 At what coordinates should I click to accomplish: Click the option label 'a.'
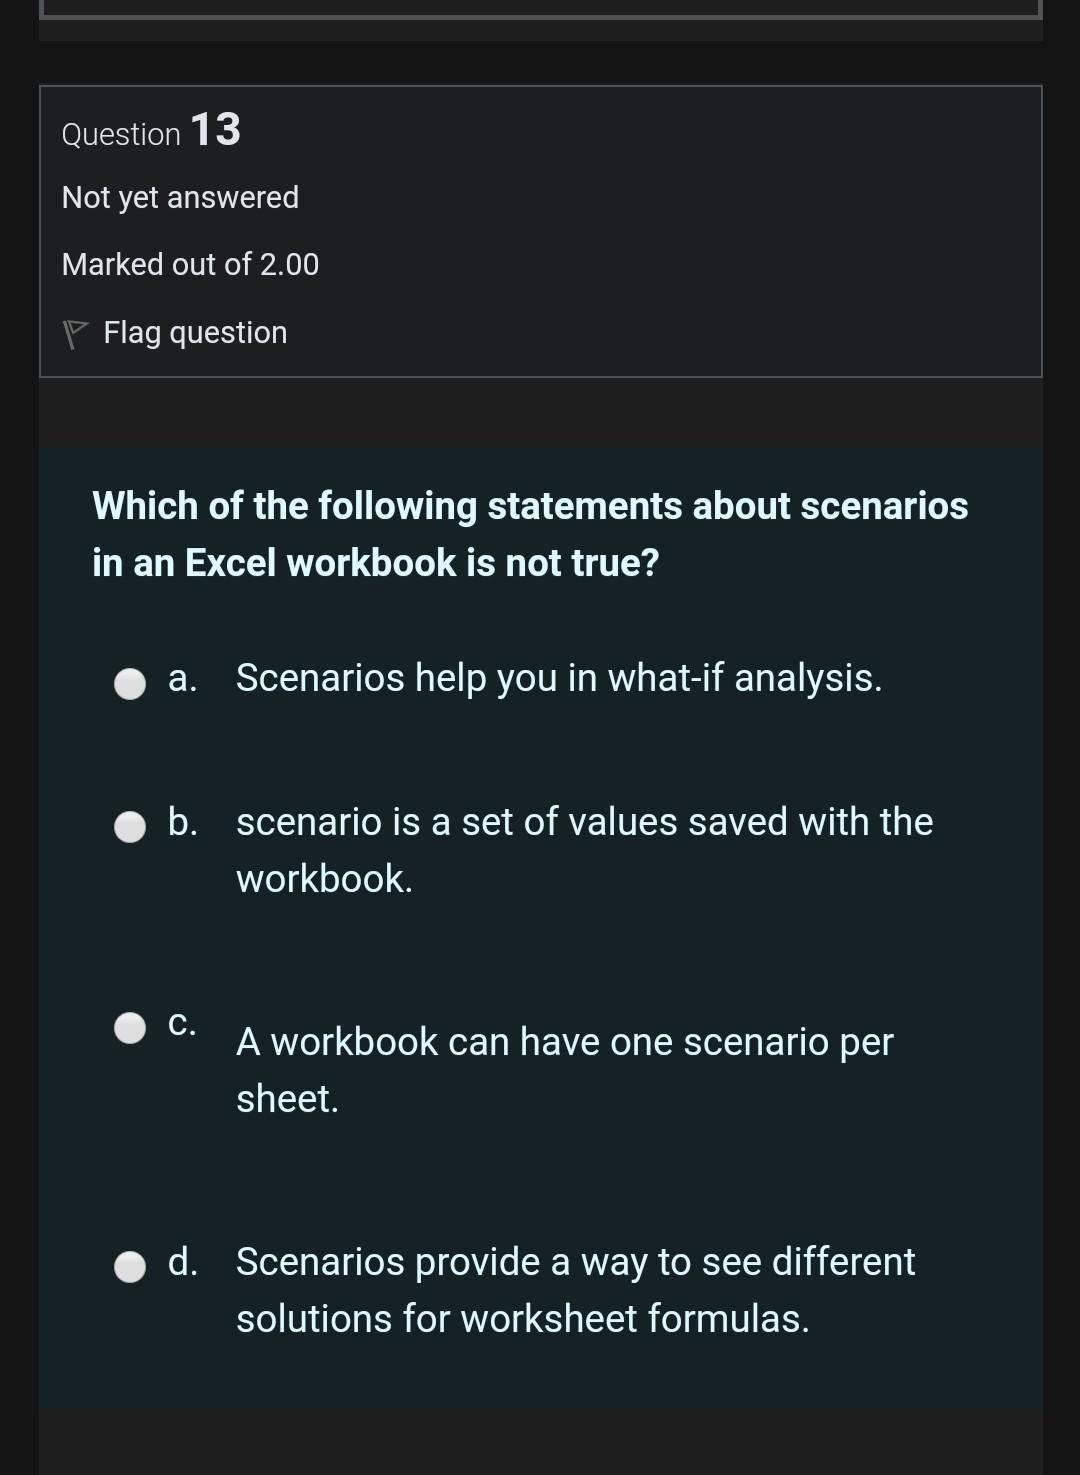182,678
